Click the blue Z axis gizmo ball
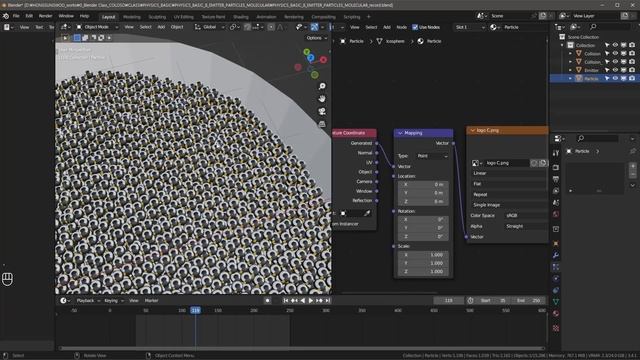Image resolution: width=640 pixels, height=360 pixels. tap(311, 58)
